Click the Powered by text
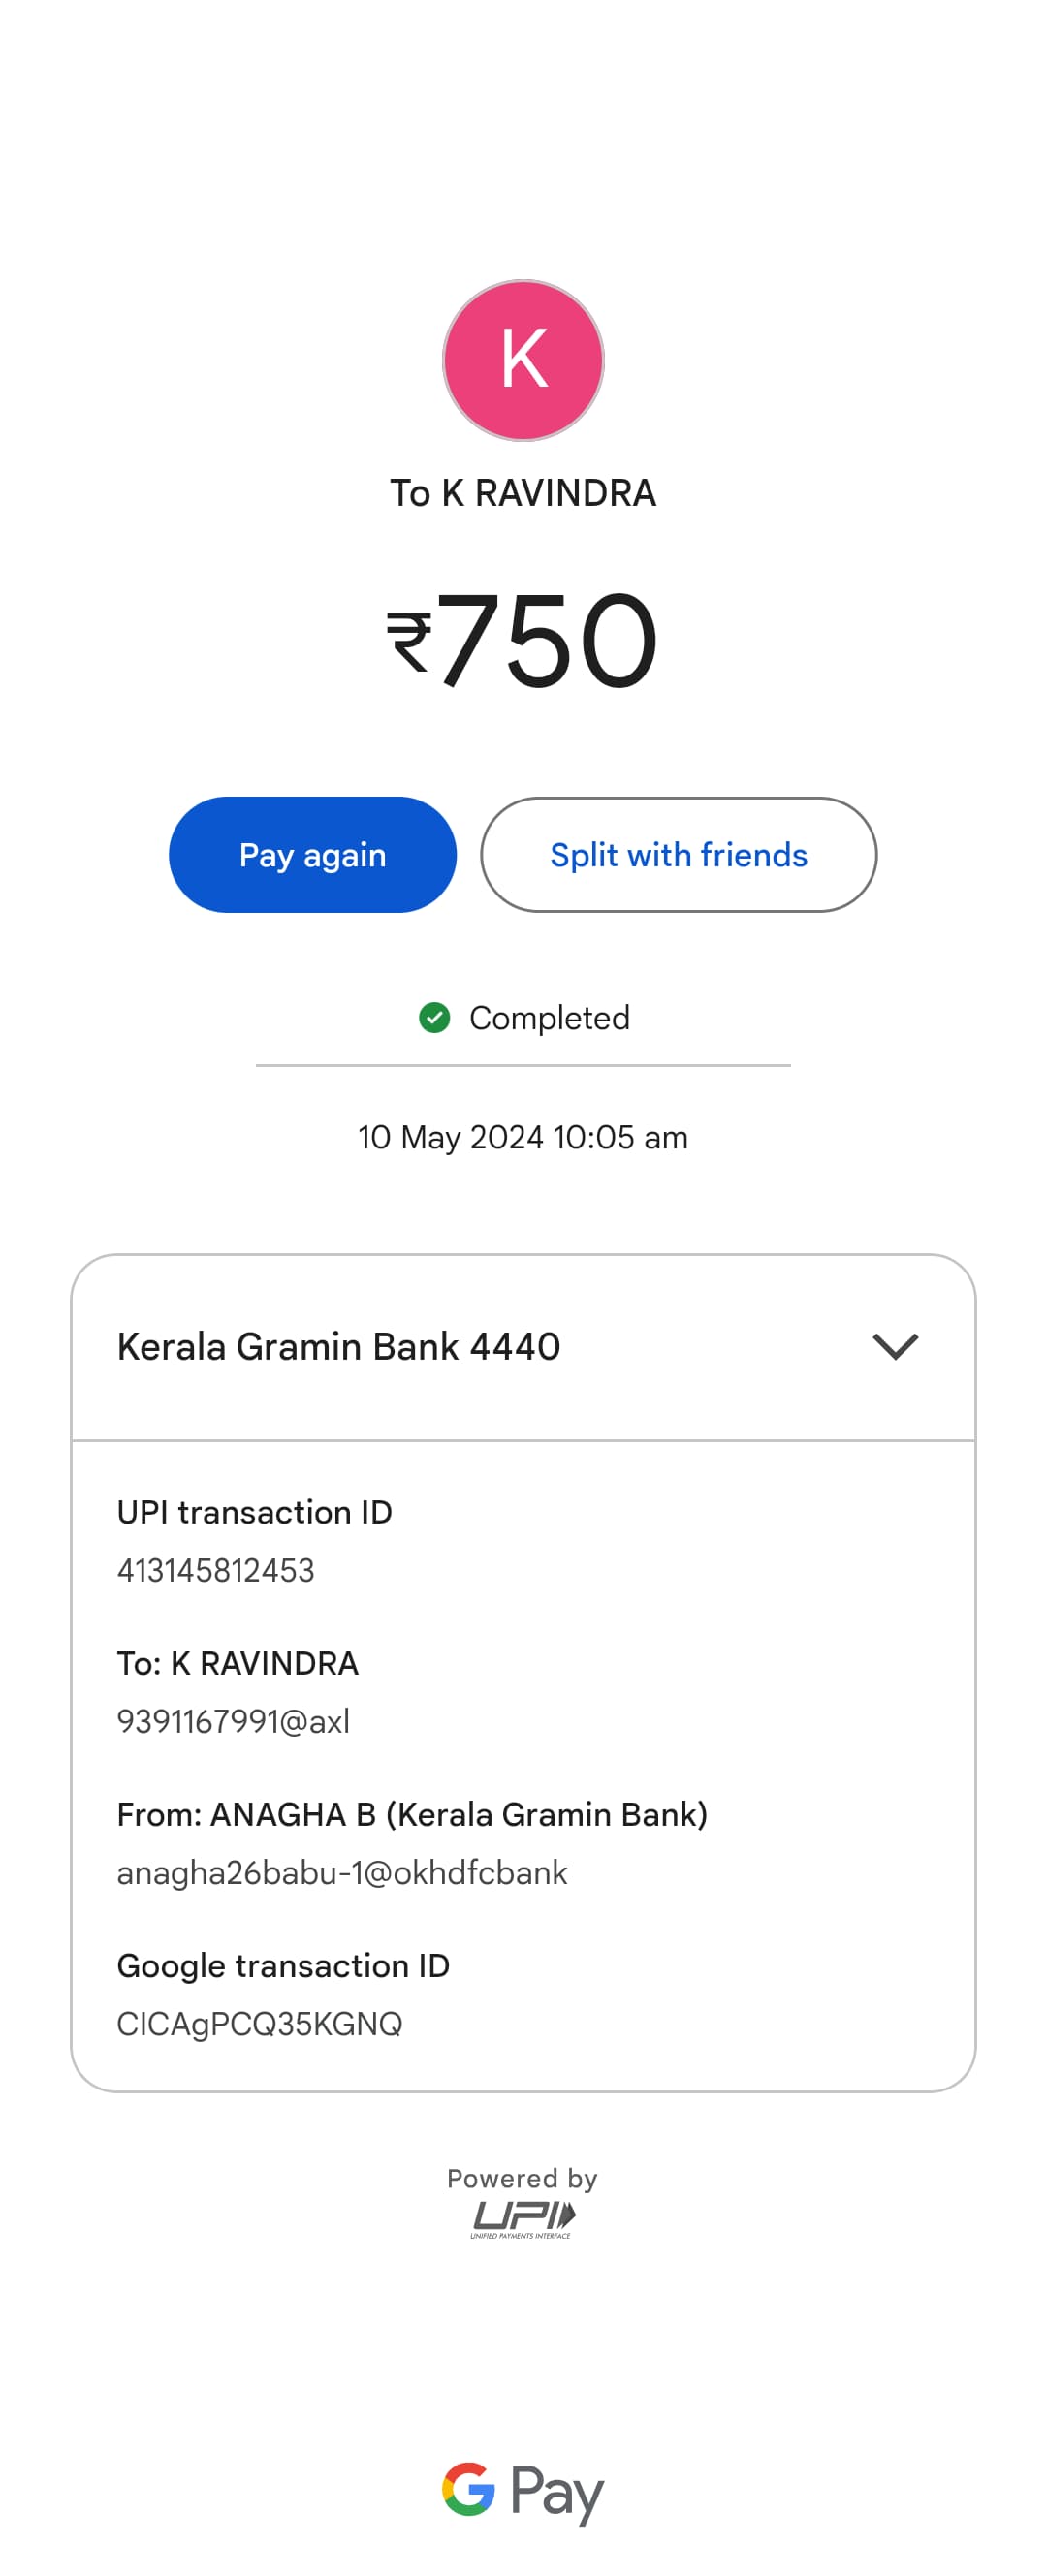 click(522, 2178)
